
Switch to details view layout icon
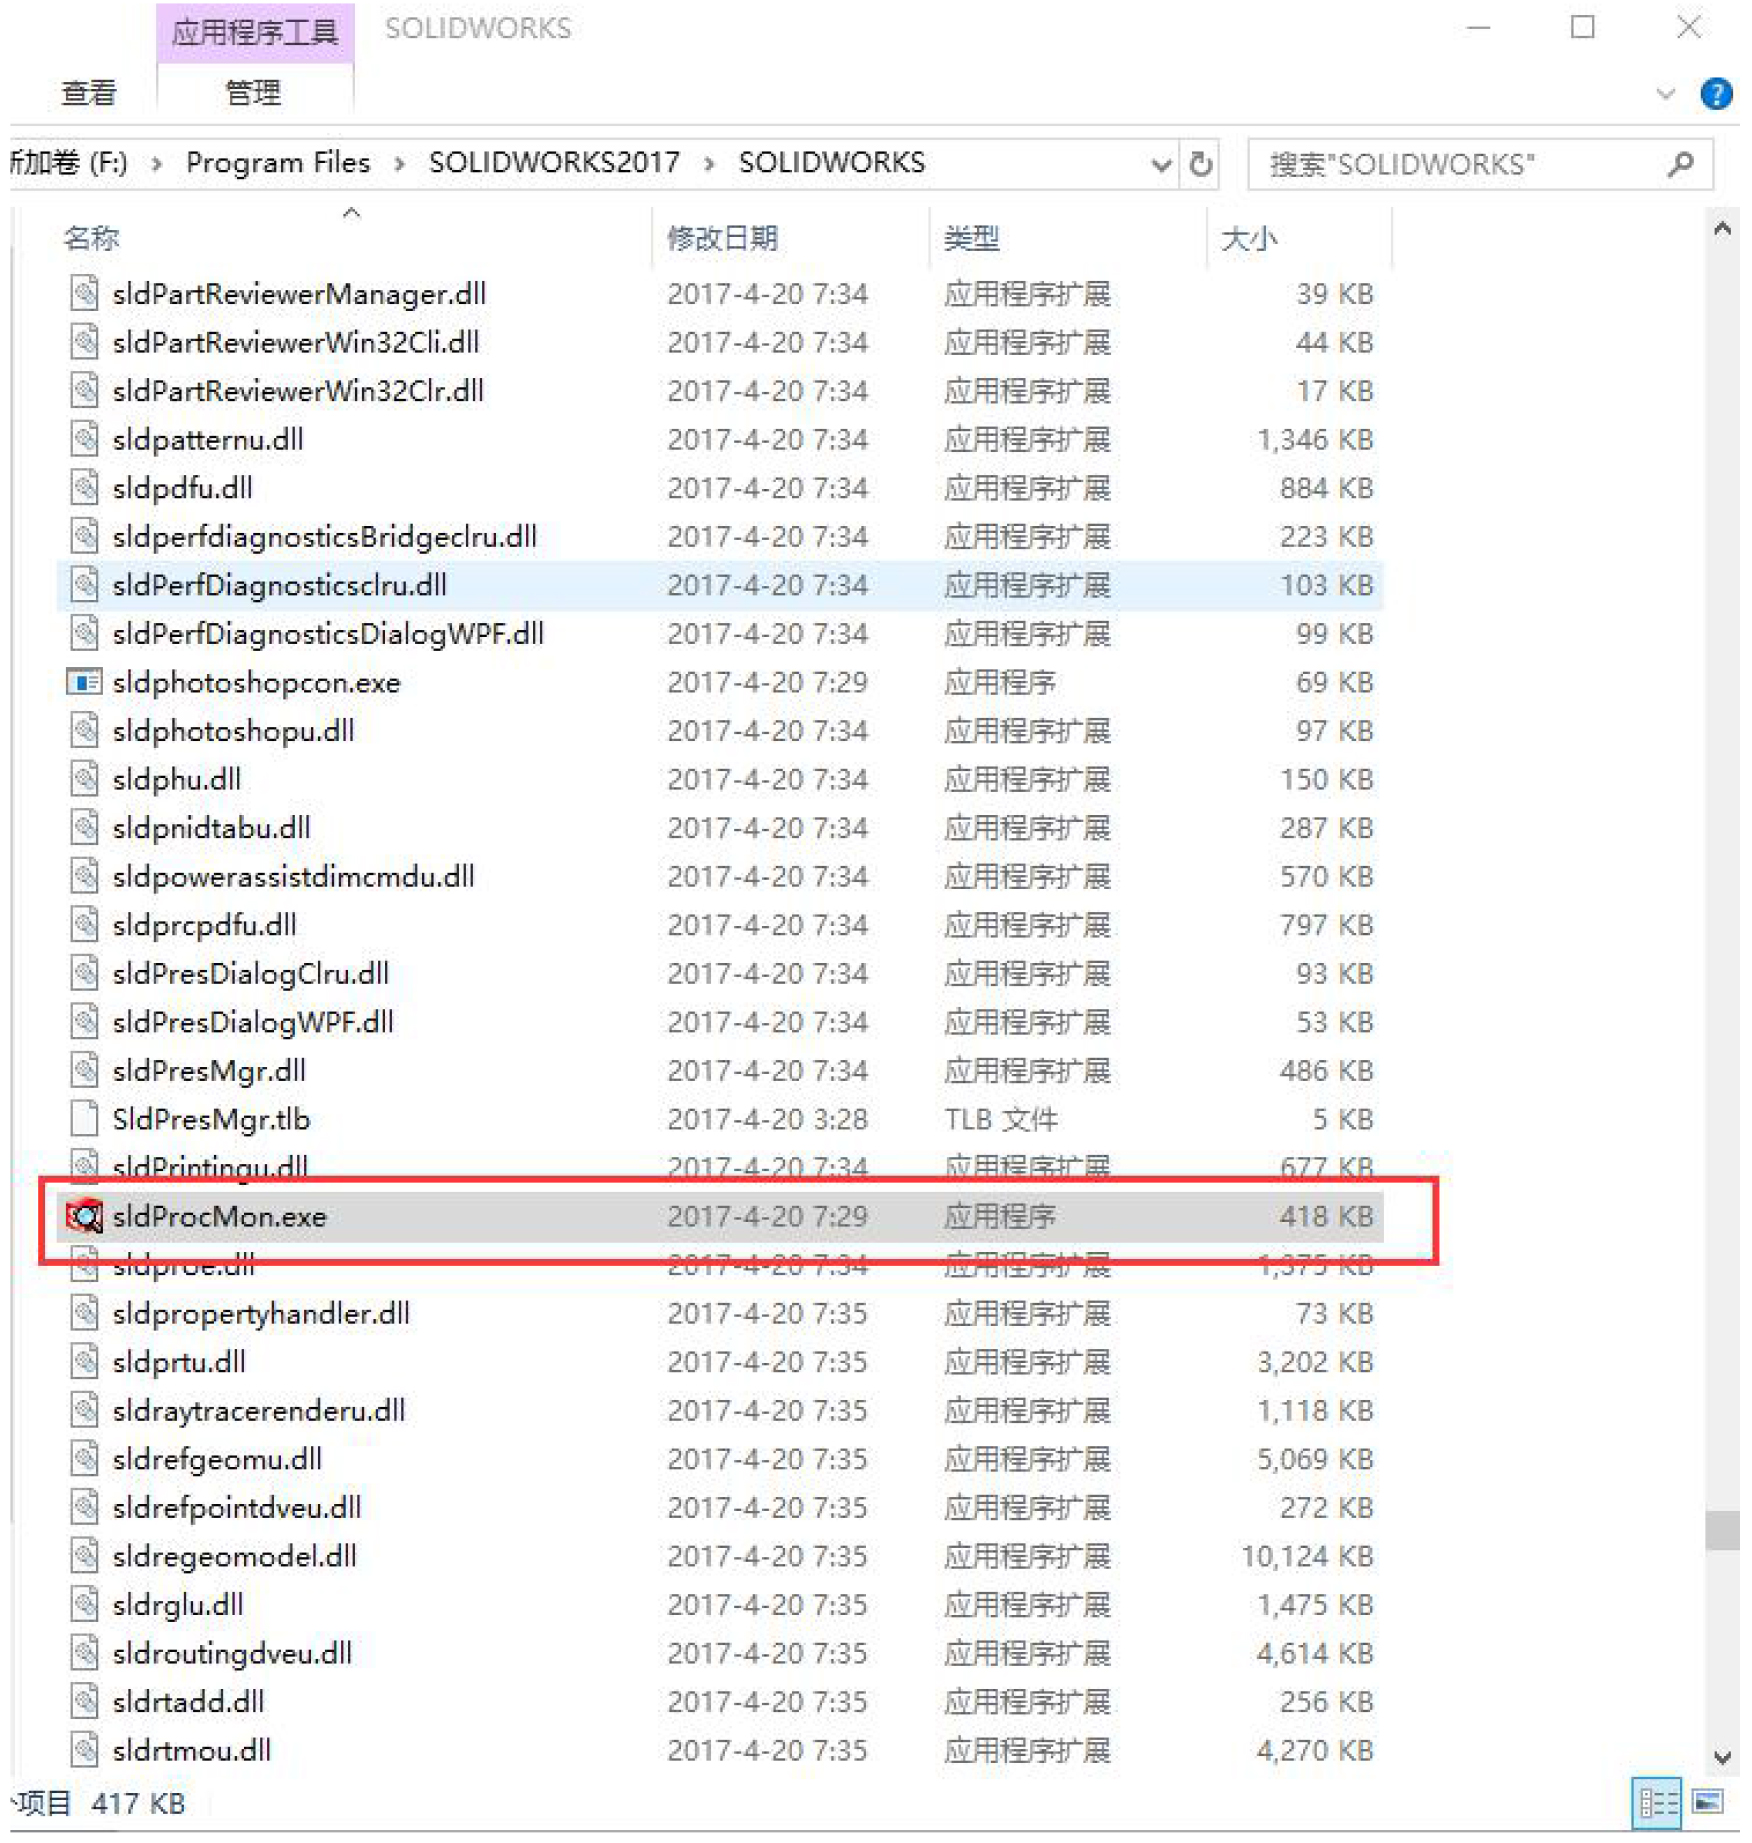(x=1657, y=1803)
